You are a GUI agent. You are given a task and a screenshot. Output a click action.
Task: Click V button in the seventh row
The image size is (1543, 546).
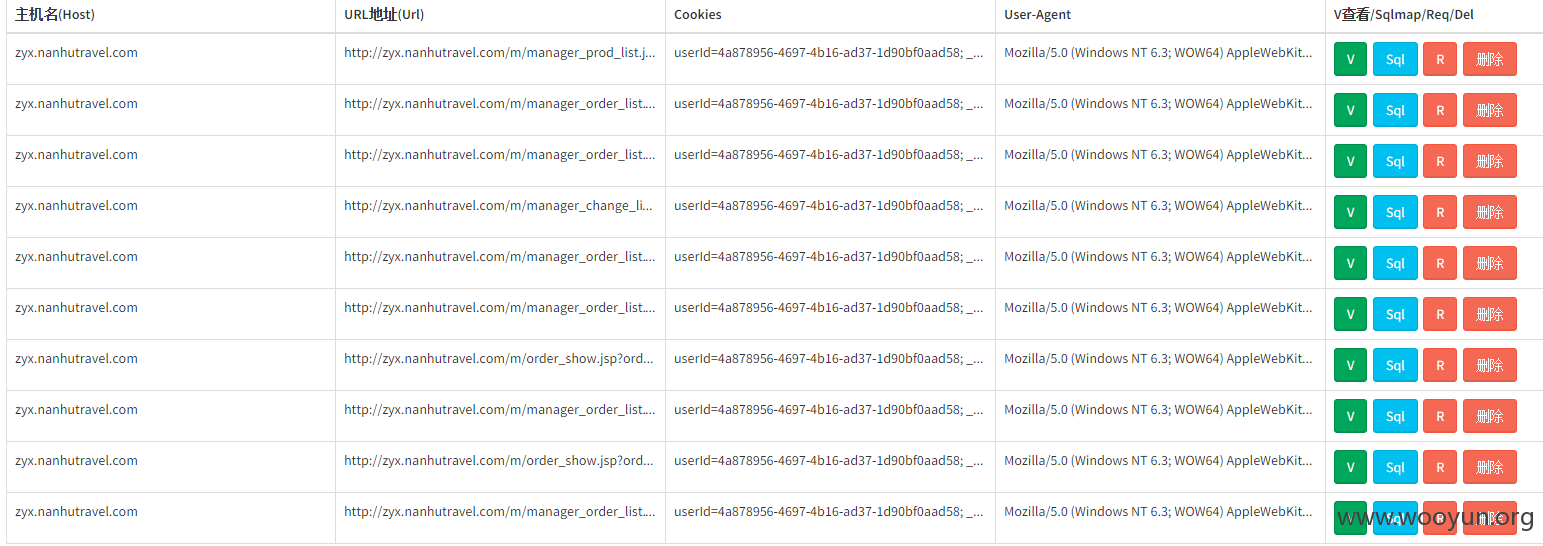tap(1350, 365)
